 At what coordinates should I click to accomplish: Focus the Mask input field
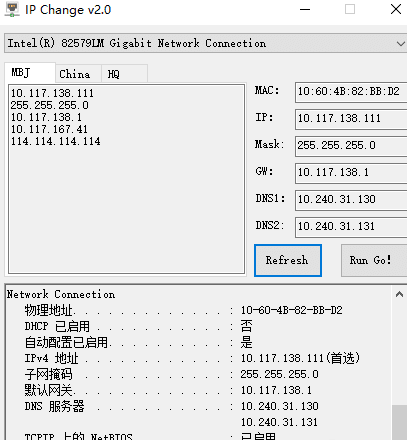pyautogui.click(x=351, y=146)
